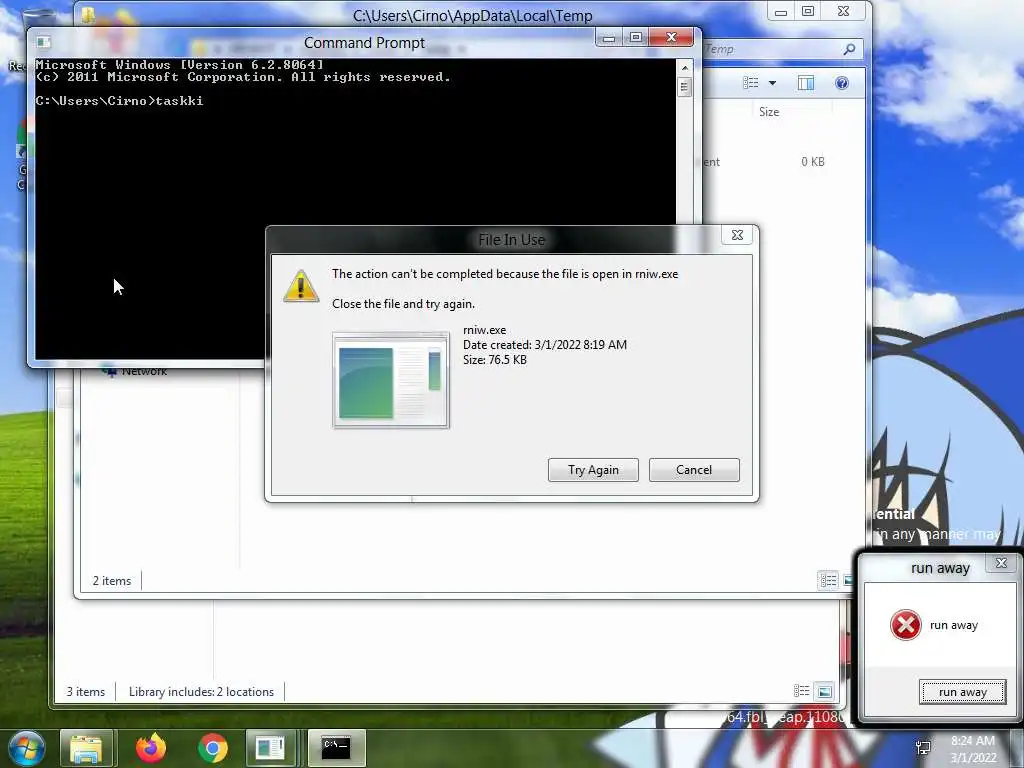Click large icons view in library window status bar

(x=825, y=691)
